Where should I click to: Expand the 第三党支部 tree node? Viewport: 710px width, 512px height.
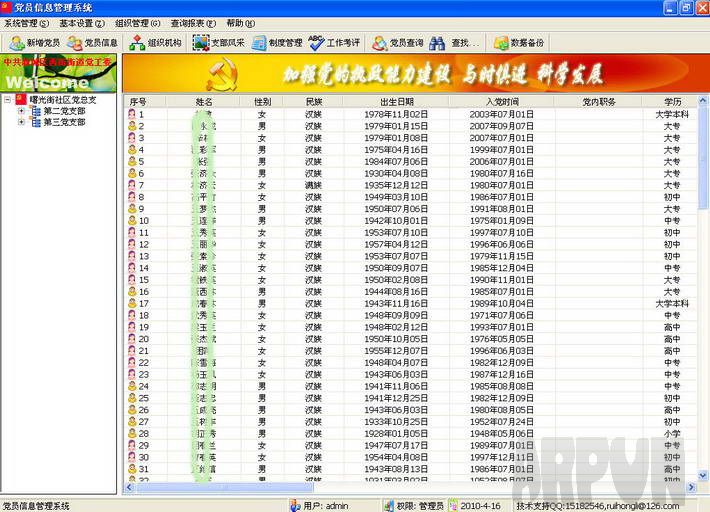click(x=22, y=122)
